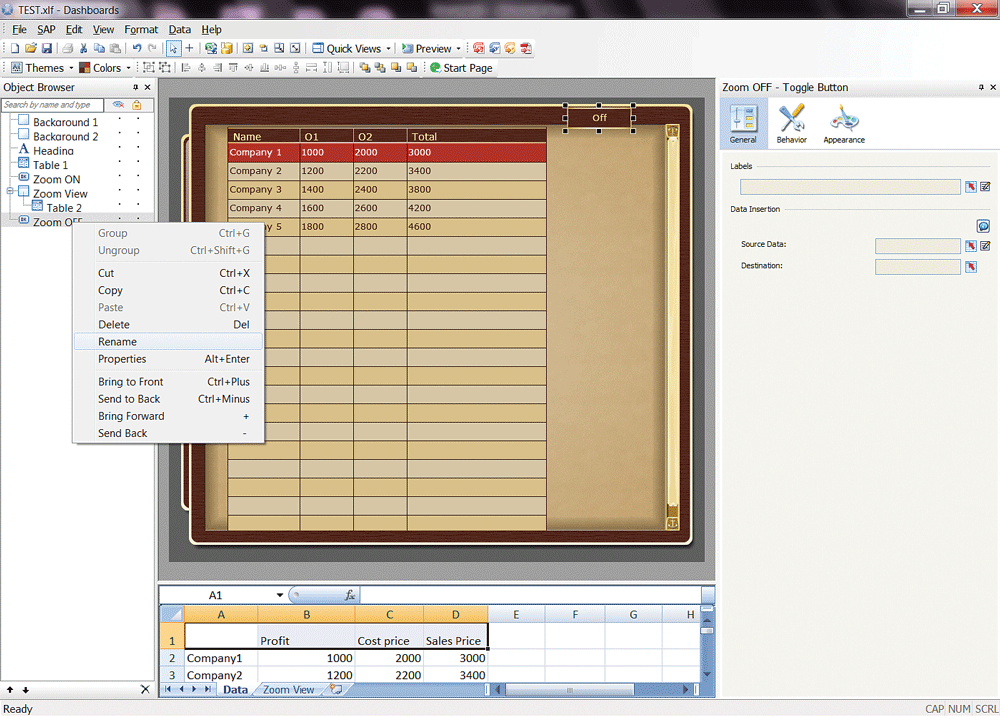The width and height of the screenshot is (1000, 716).
Task: Collapse the Zoom View tree node
Action: click(x=10, y=191)
